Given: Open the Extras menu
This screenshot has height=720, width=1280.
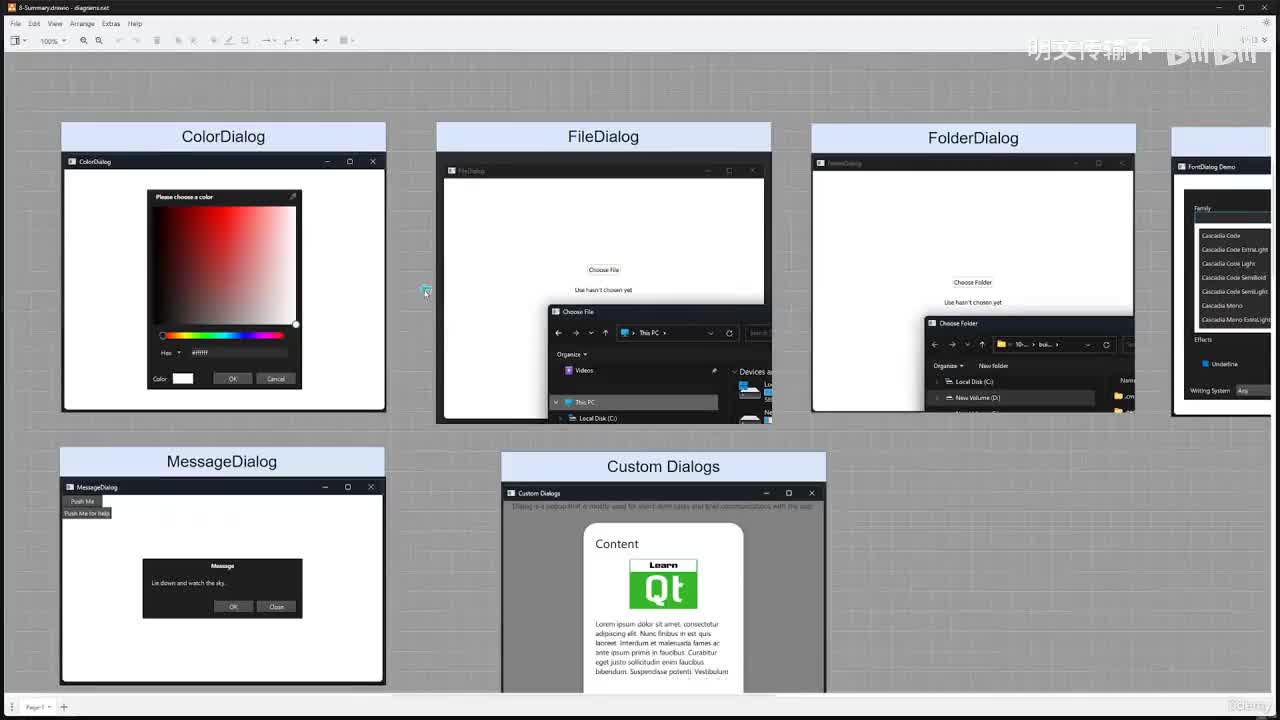Looking at the screenshot, I should 111,23.
